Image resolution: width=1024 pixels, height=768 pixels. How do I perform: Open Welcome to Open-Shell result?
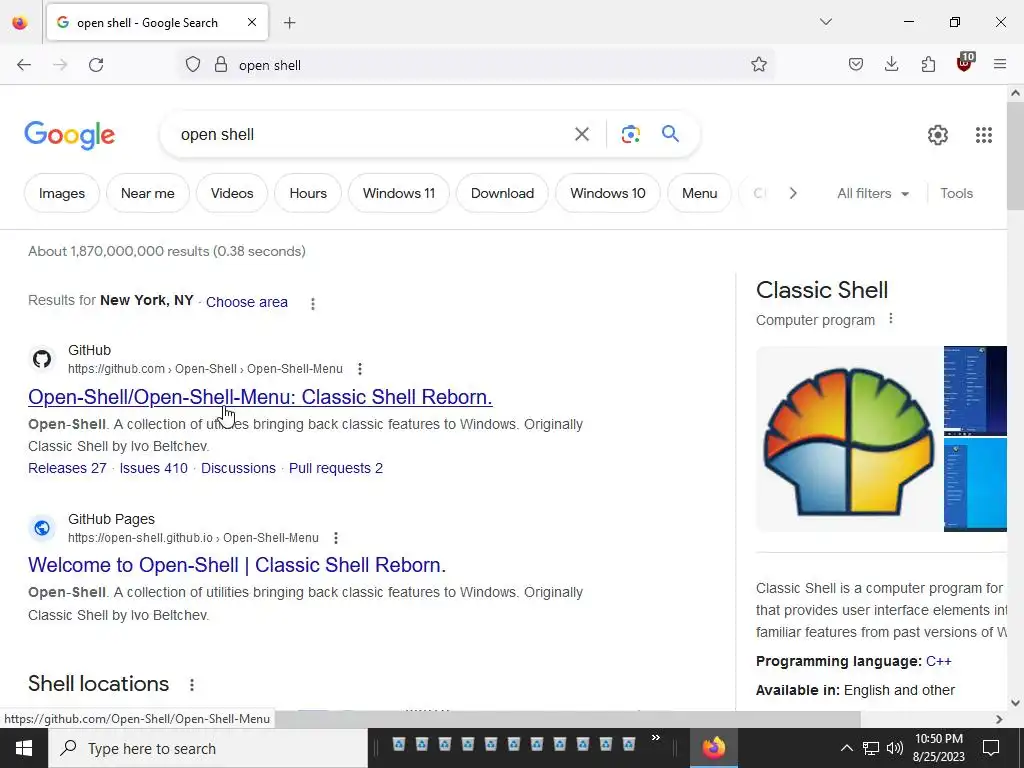pos(237,565)
